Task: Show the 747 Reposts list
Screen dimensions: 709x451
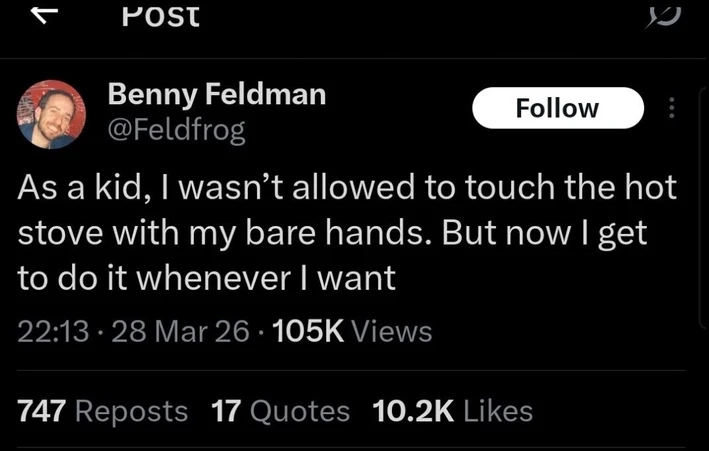Action: tap(102, 411)
